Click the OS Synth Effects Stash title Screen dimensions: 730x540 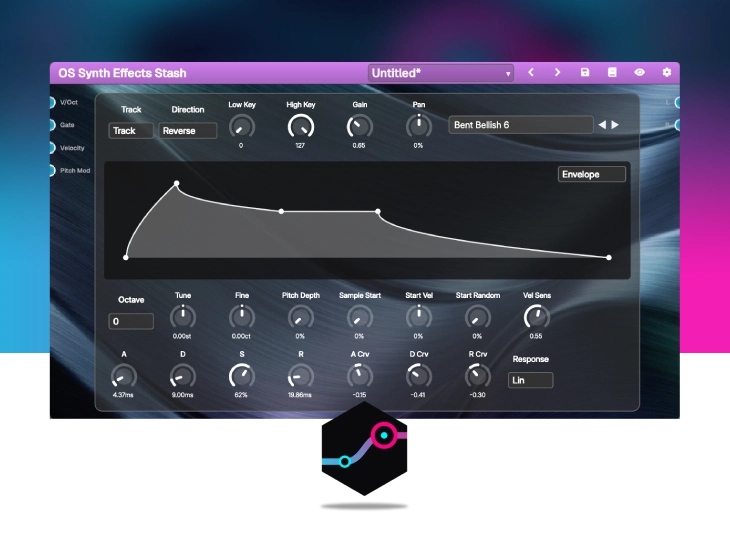(x=122, y=73)
